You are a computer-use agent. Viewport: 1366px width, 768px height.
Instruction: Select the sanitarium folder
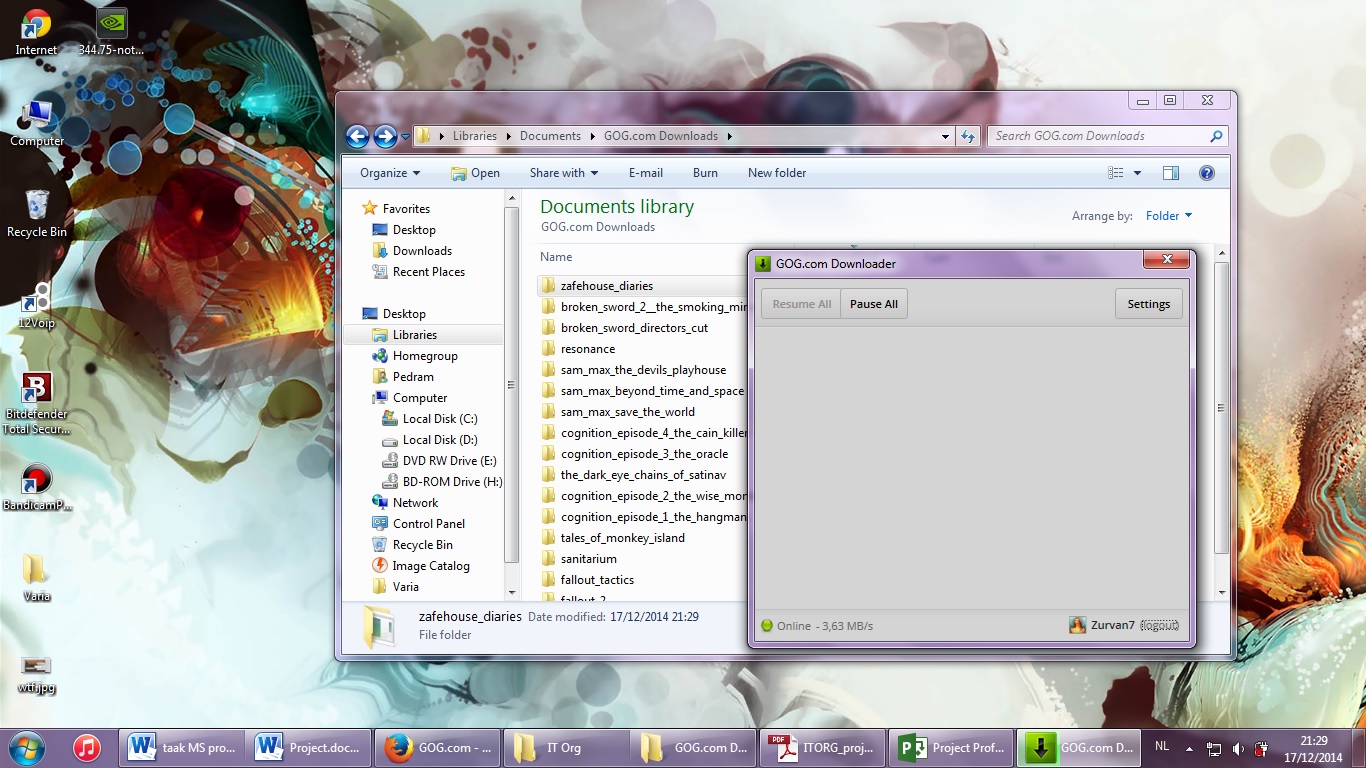point(588,559)
